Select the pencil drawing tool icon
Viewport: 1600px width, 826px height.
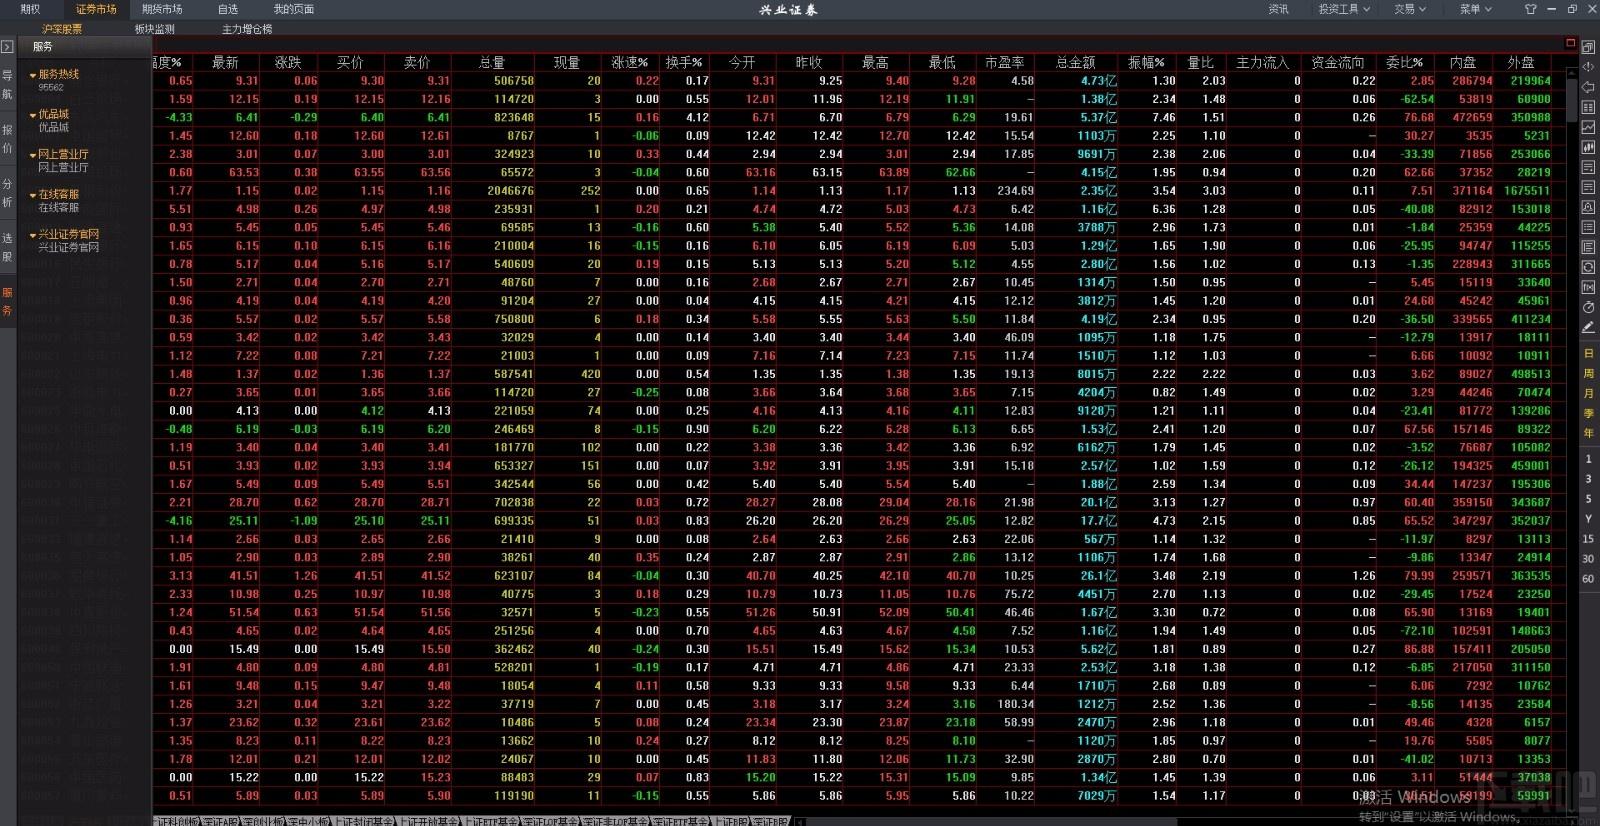pos(1588,327)
